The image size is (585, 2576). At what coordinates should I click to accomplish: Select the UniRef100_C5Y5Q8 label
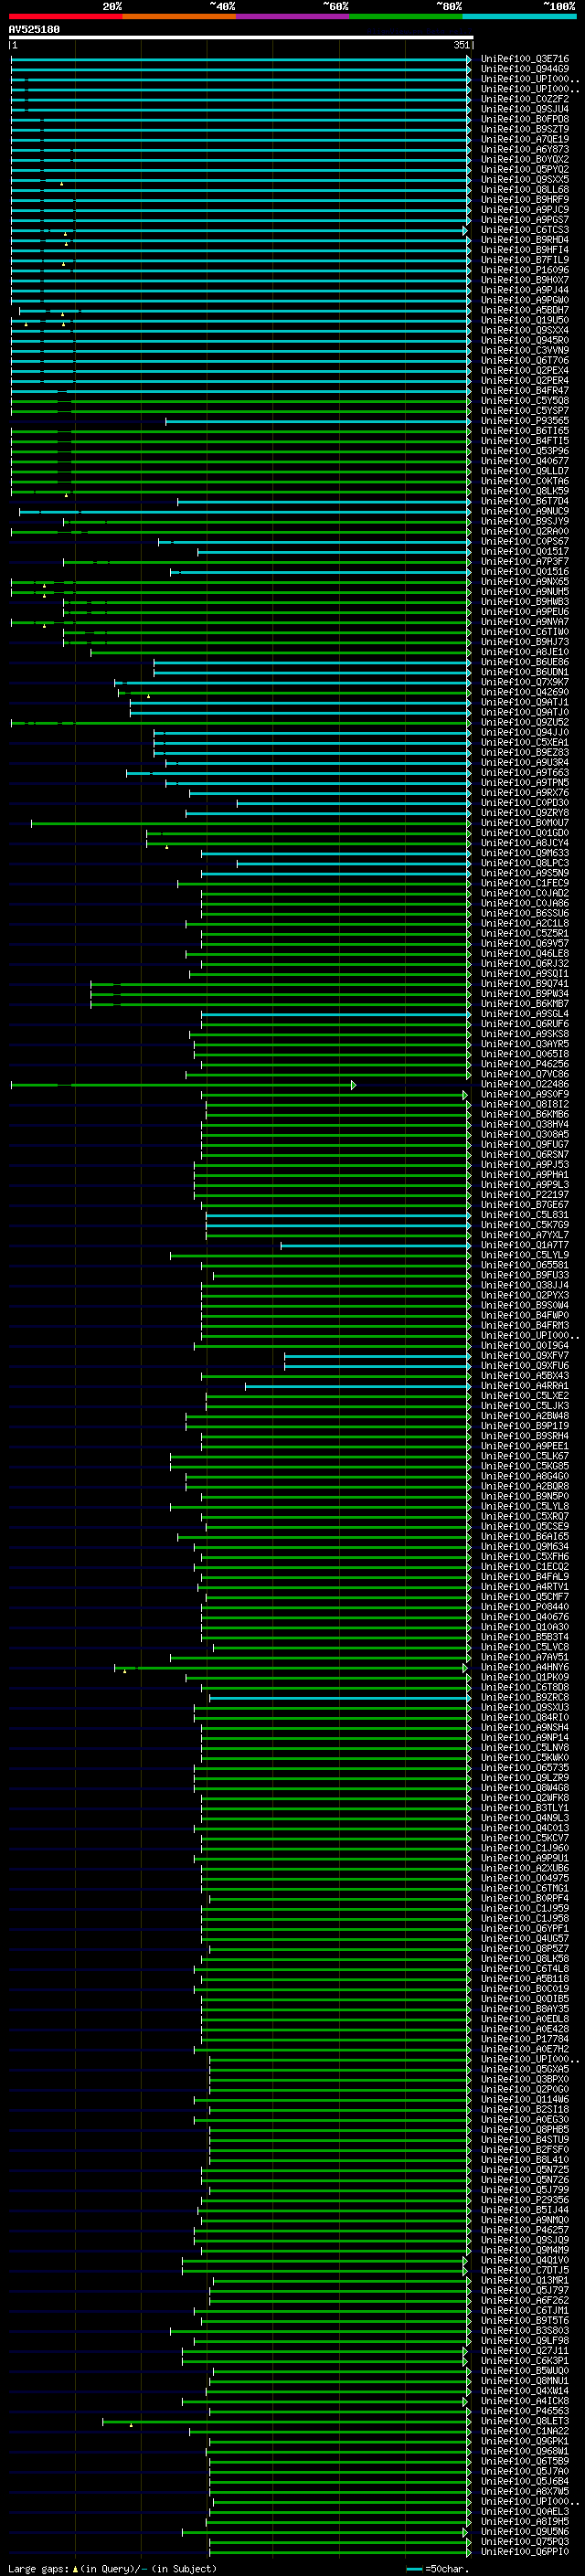(525, 400)
